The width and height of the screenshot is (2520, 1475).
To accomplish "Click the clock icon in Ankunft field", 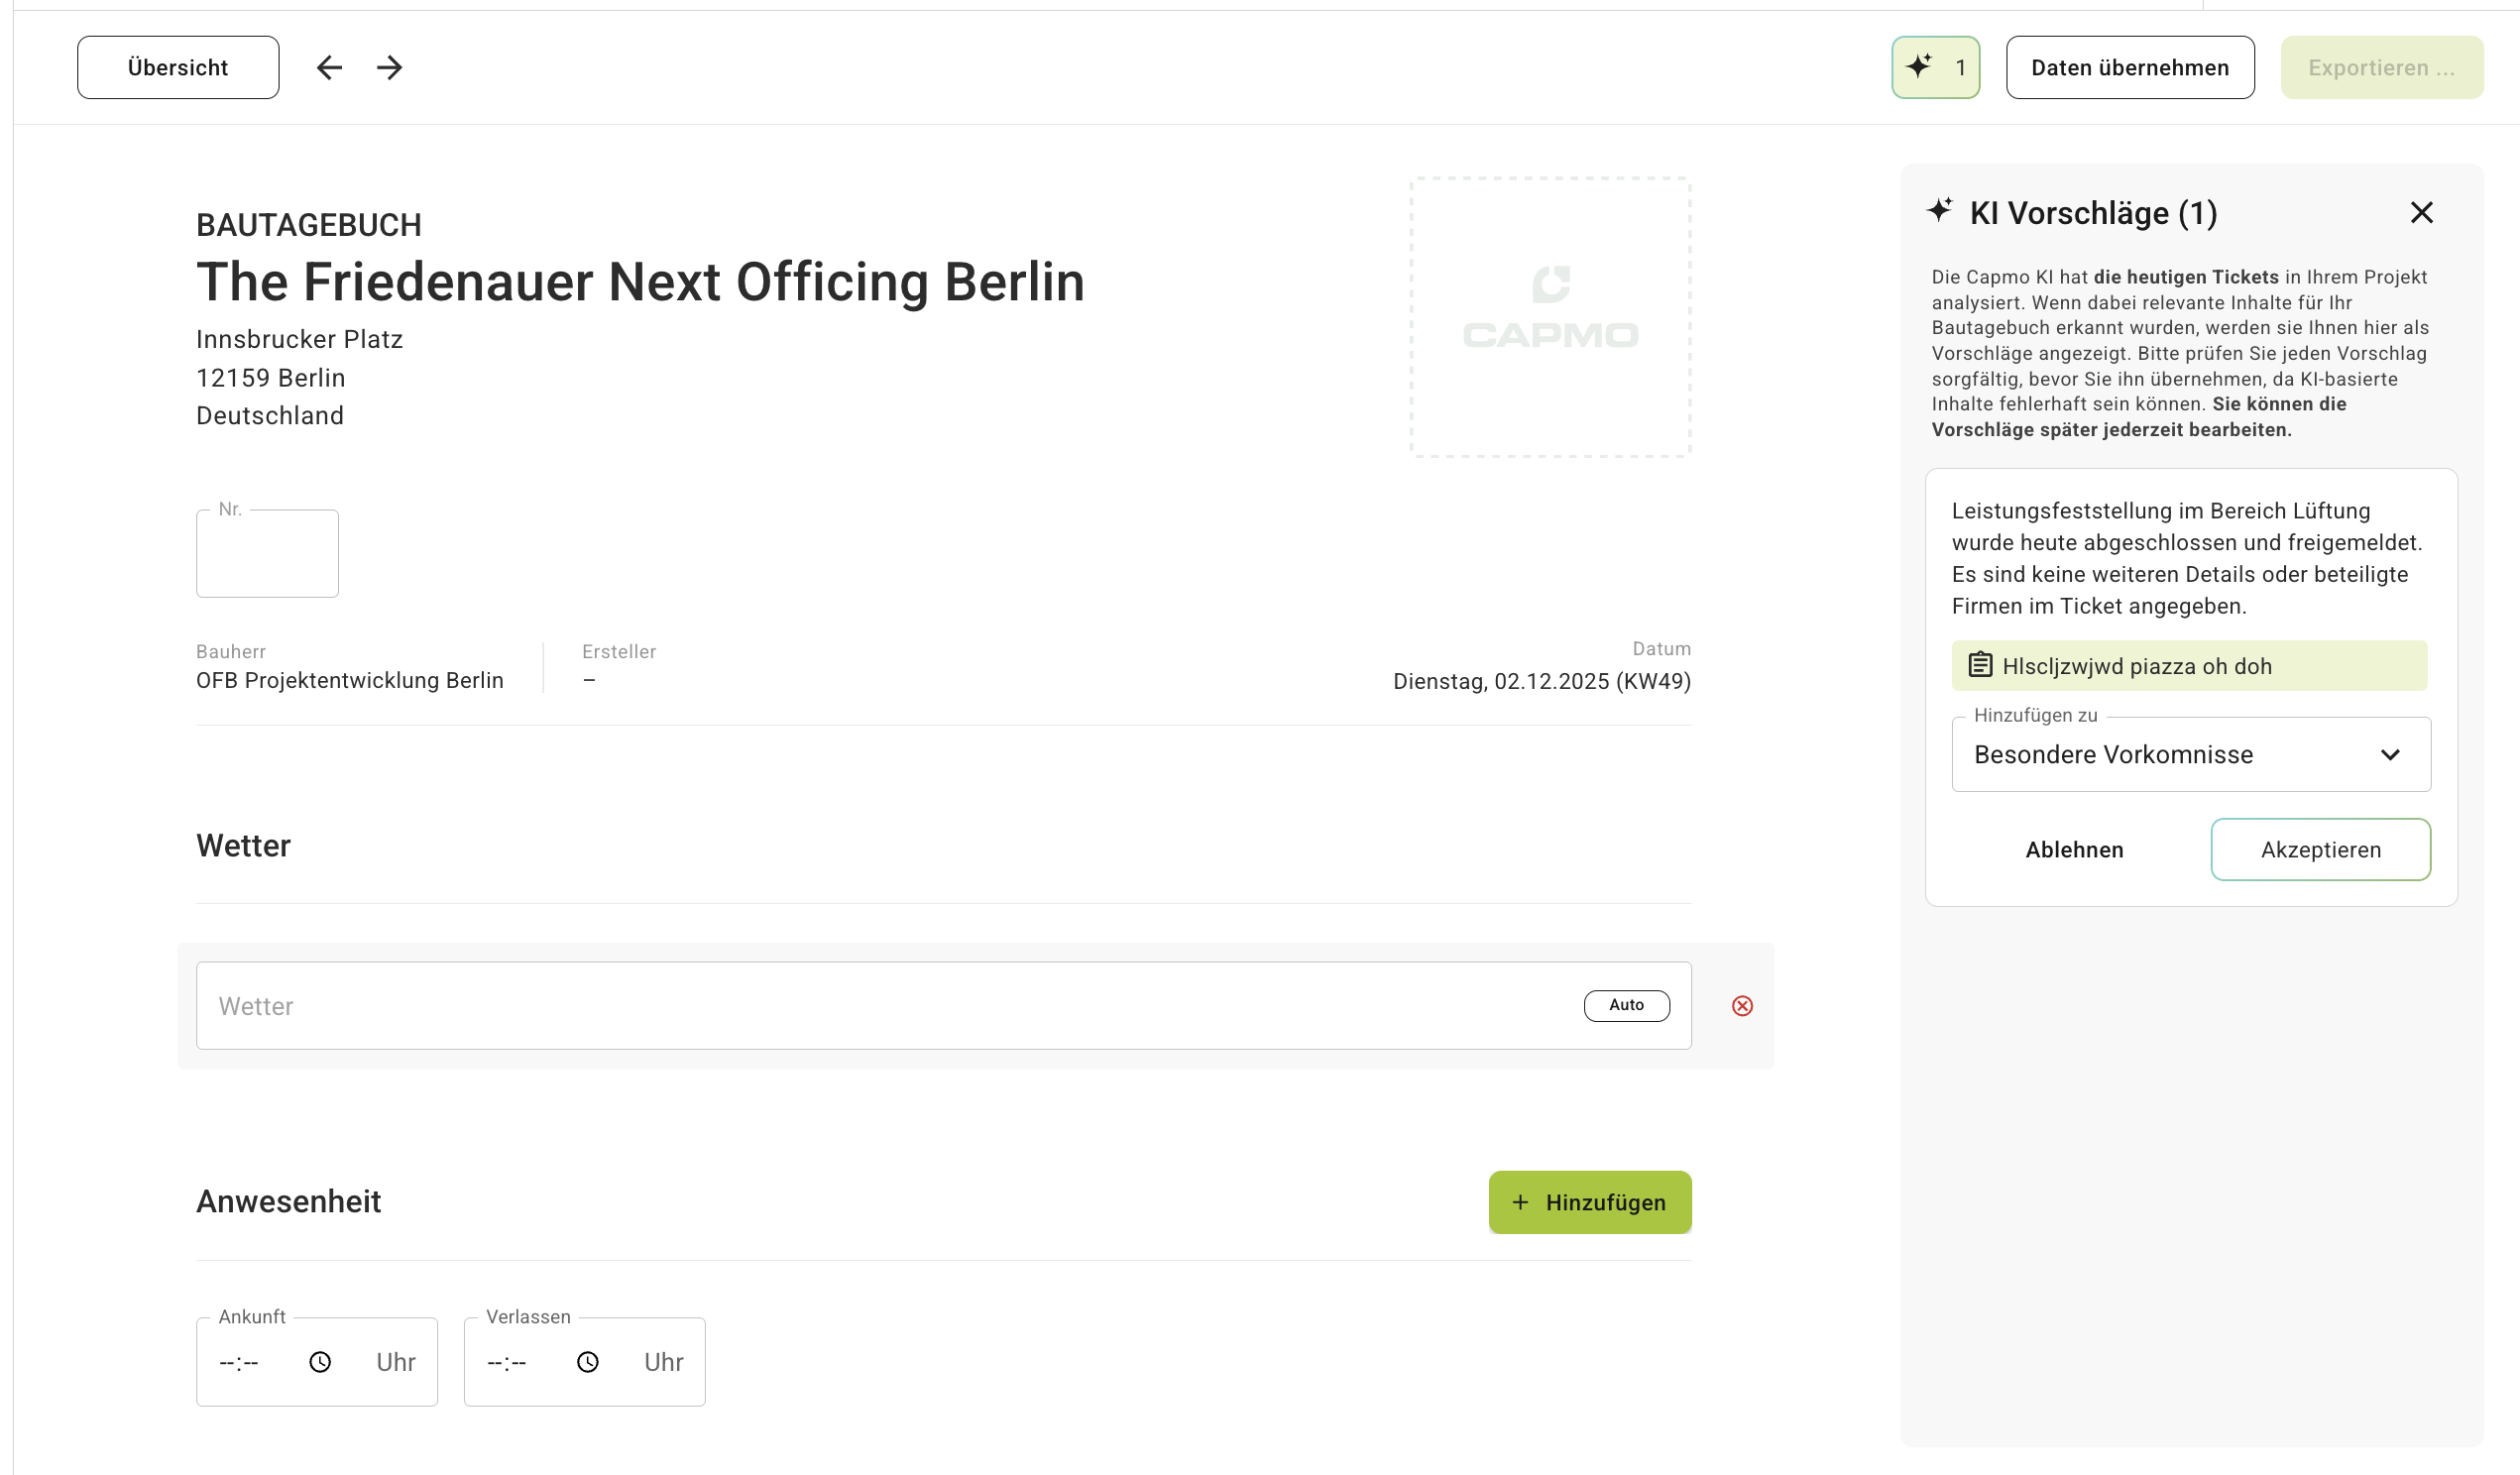I will 320,1361.
